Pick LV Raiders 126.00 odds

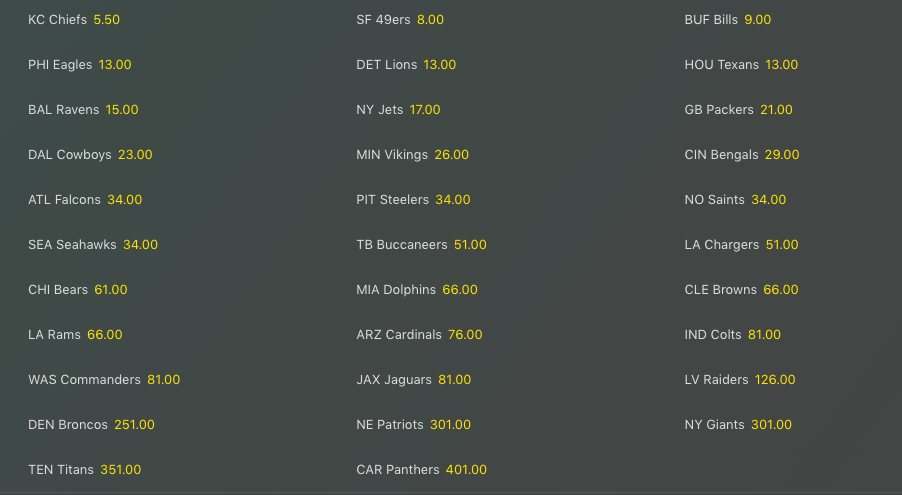coord(775,380)
